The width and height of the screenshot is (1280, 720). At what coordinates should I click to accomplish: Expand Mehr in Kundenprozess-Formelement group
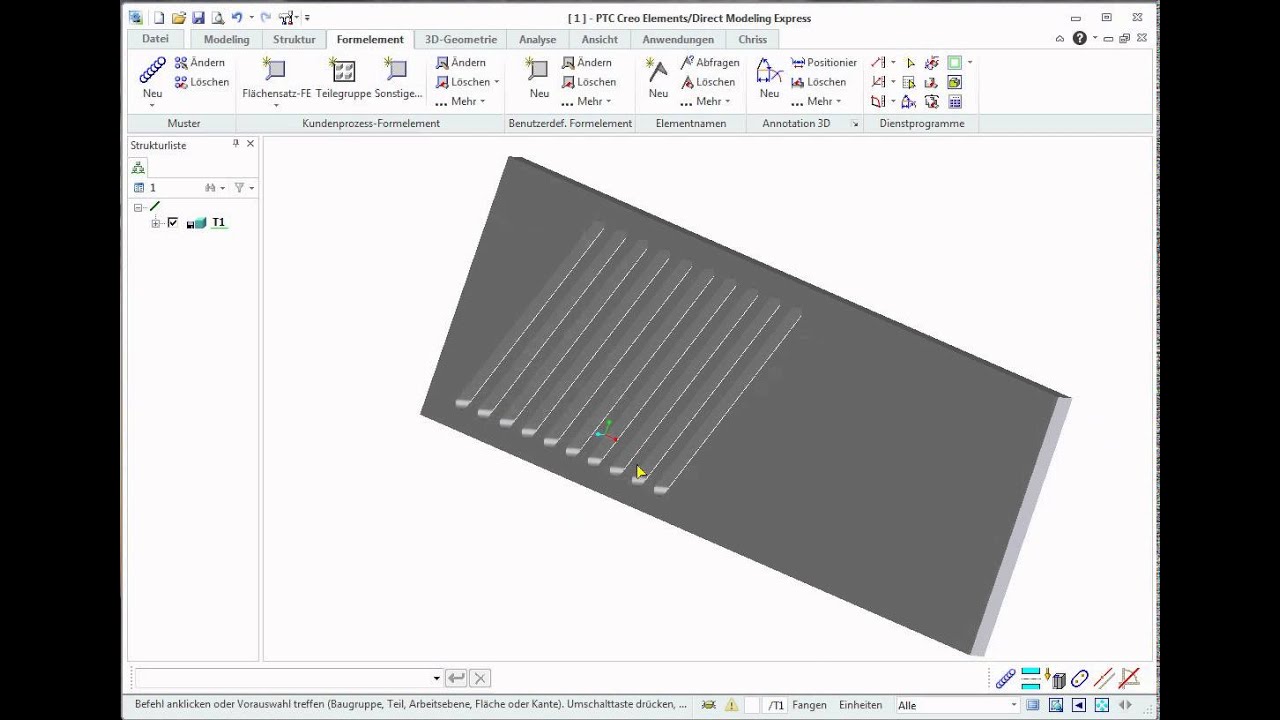point(460,101)
